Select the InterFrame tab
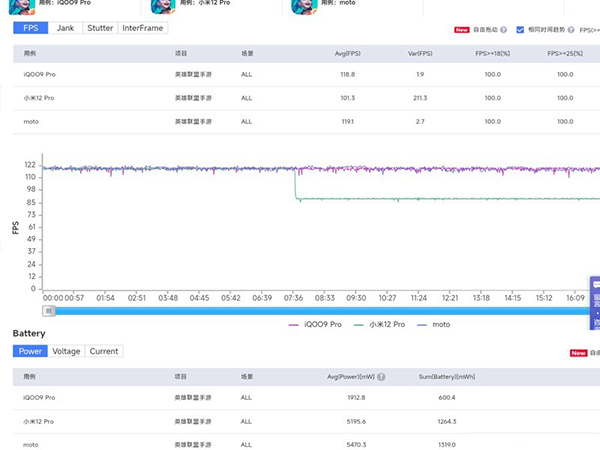 pos(142,28)
